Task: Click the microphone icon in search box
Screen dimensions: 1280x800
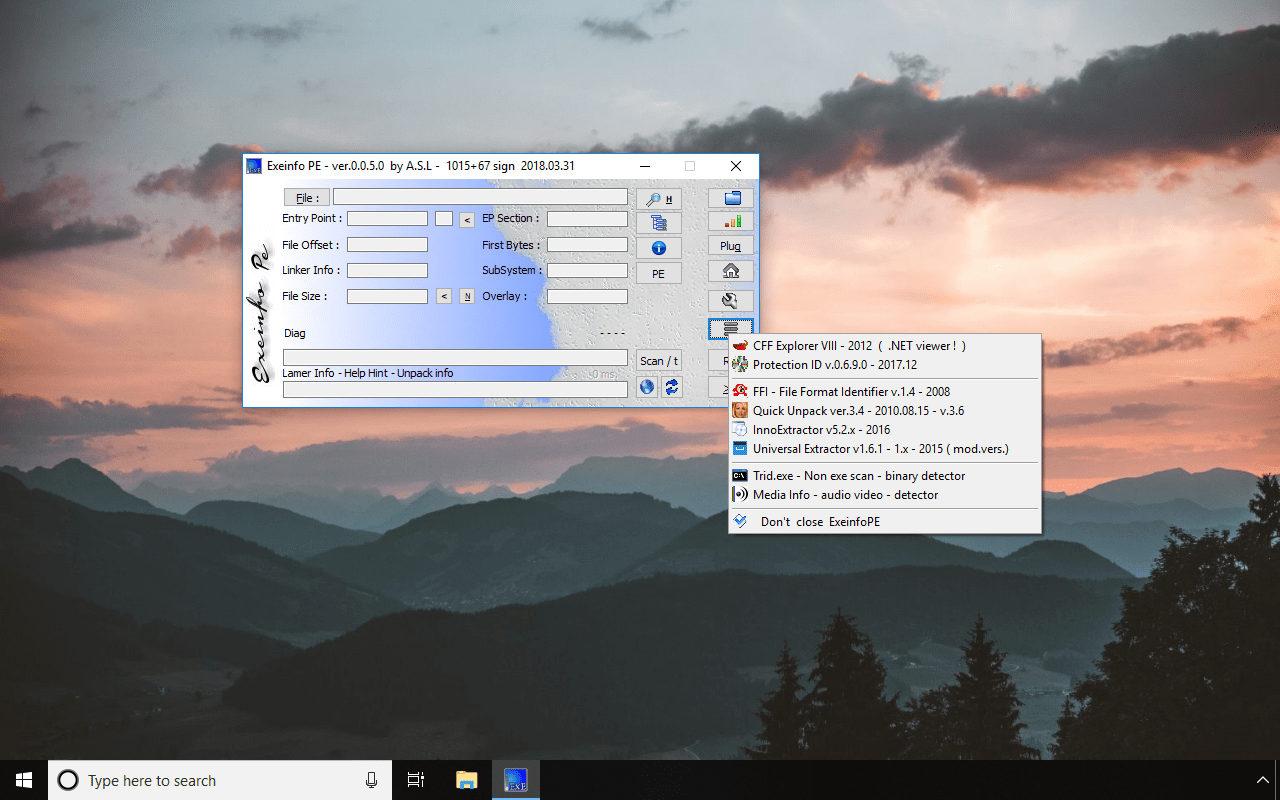Action: pos(372,780)
